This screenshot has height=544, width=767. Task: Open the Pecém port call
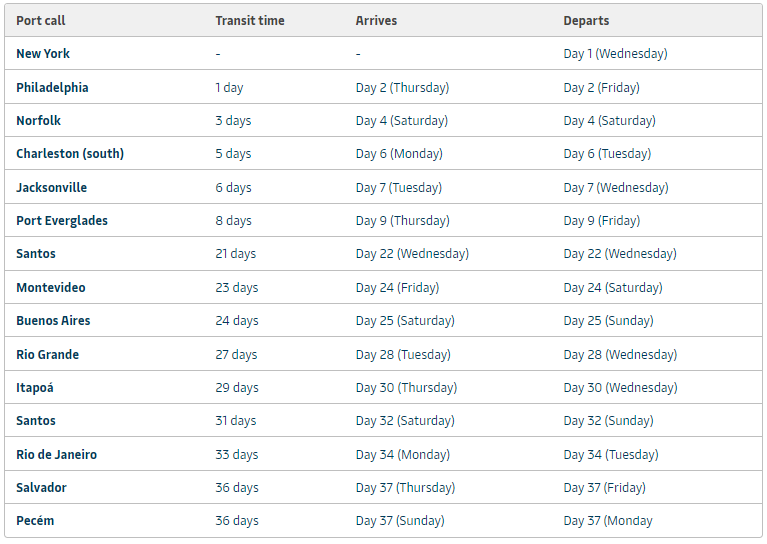[x=36, y=521]
